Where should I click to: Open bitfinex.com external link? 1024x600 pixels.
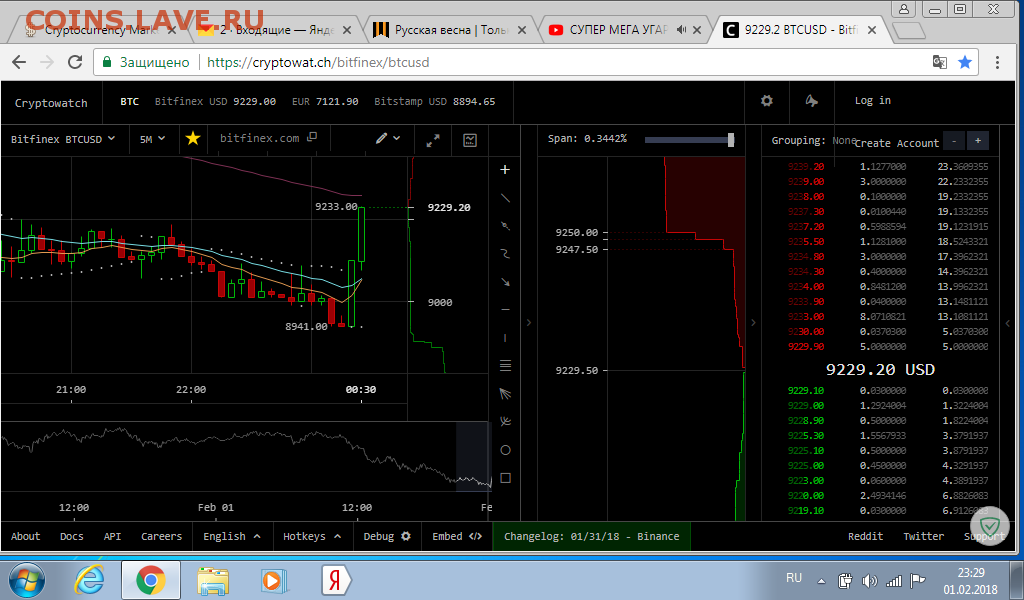pyautogui.click(x=268, y=138)
